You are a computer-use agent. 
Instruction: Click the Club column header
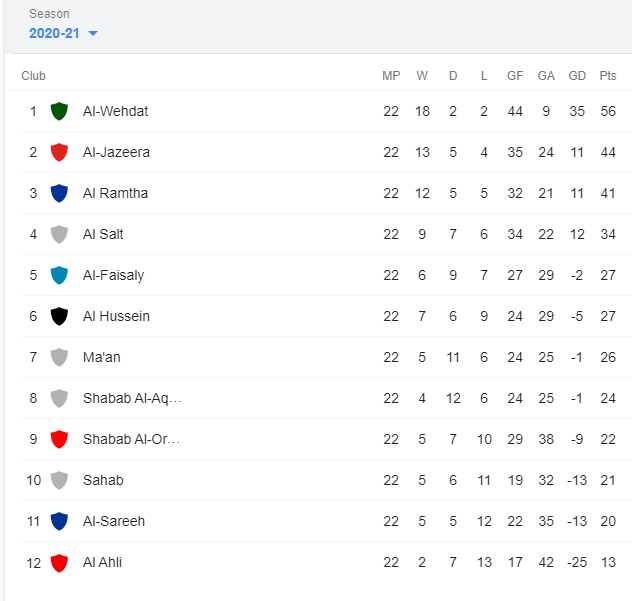point(33,76)
